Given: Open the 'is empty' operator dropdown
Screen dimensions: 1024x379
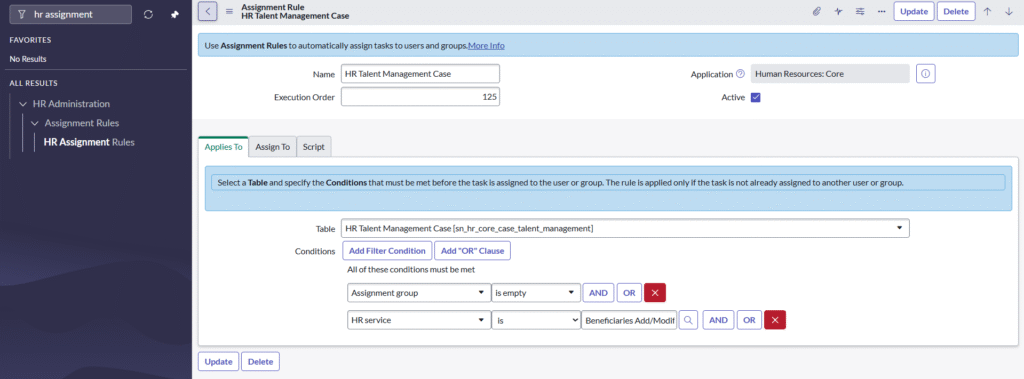Looking at the screenshot, I should [536, 293].
